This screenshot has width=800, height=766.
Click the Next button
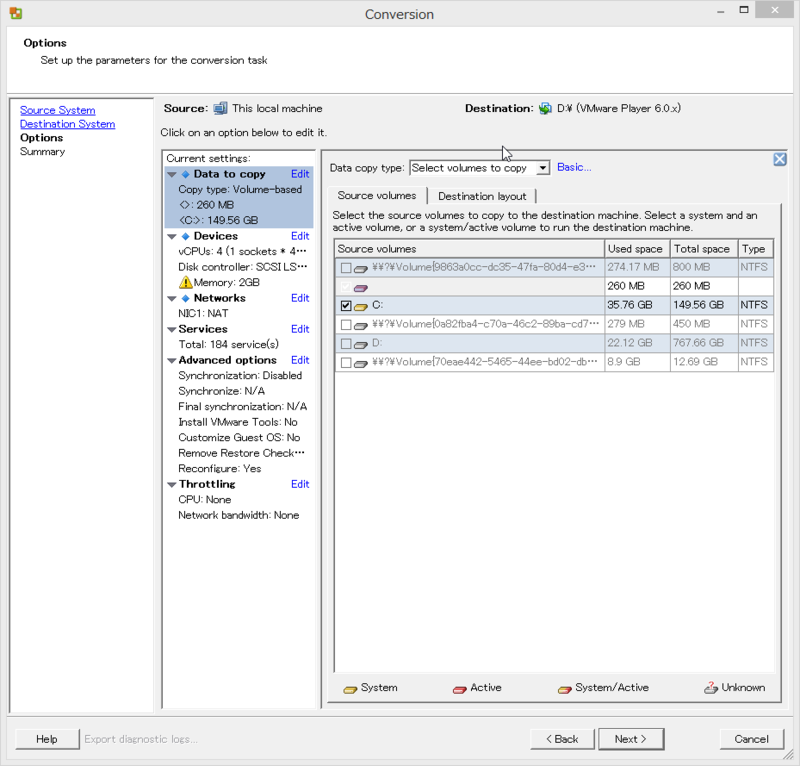pos(631,739)
